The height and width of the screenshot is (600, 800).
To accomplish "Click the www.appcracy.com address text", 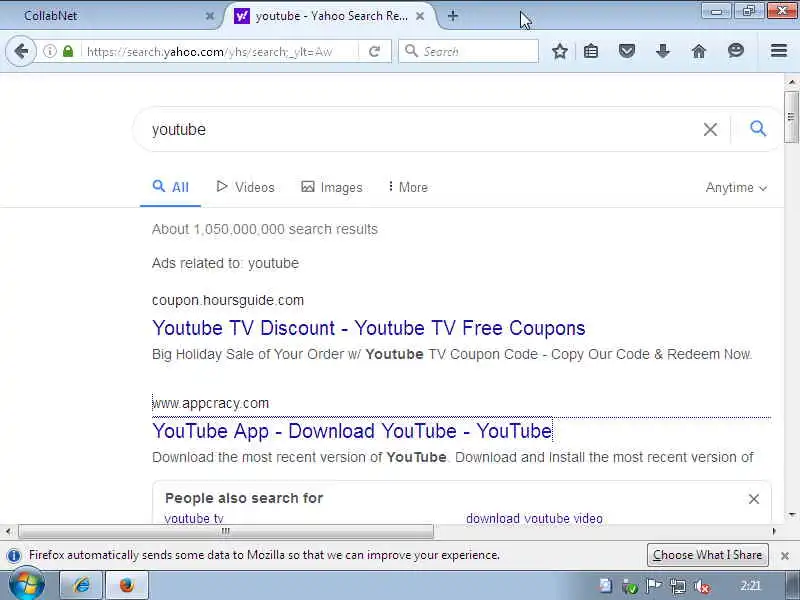I will pos(210,403).
